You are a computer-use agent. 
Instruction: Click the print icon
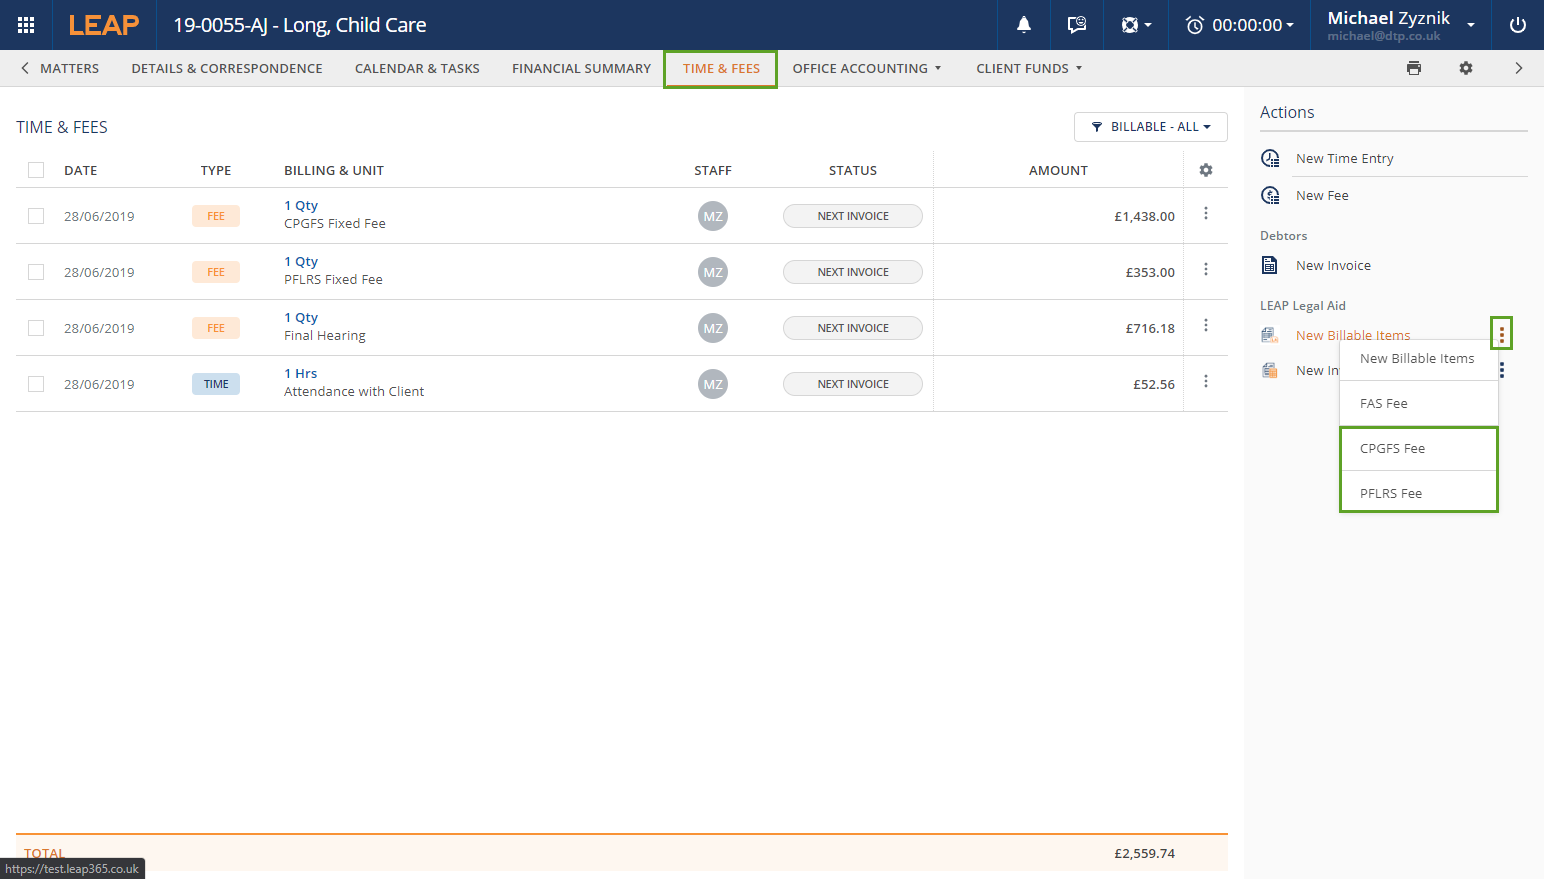[x=1414, y=68]
